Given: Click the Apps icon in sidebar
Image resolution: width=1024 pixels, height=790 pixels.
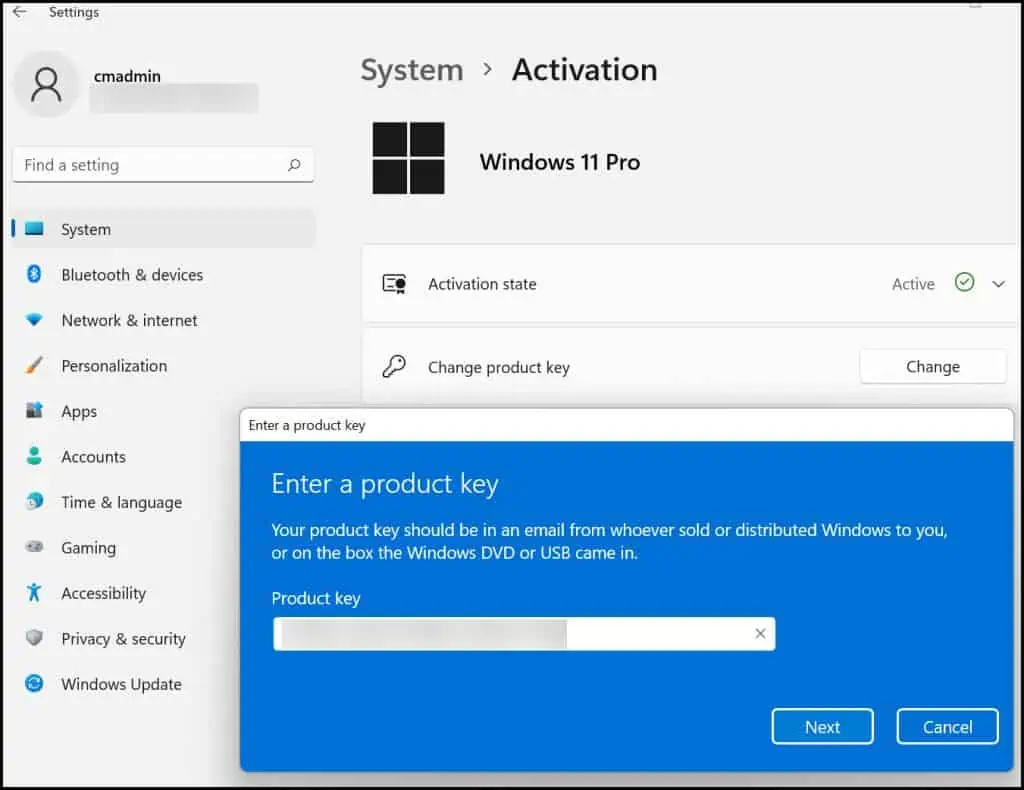Looking at the screenshot, I should [34, 410].
